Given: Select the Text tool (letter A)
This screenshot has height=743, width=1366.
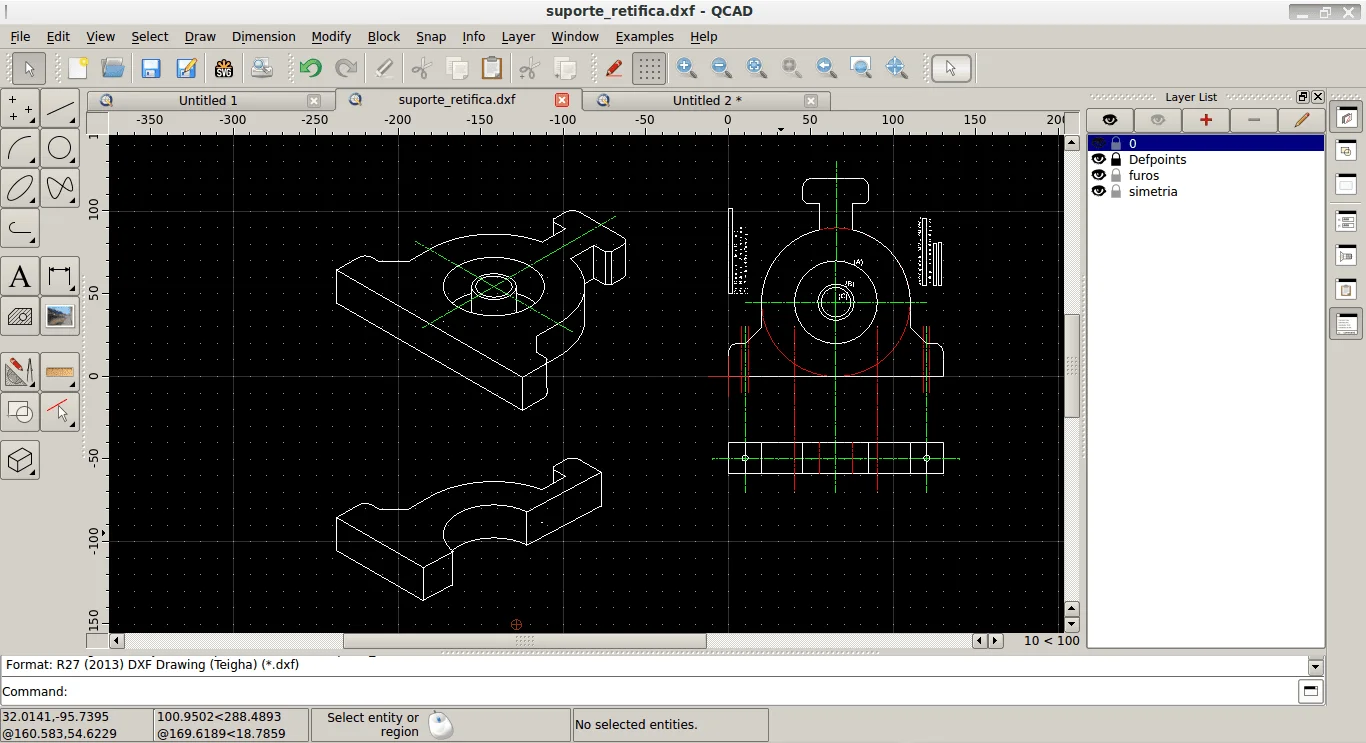Looking at the screenshot, I should (20, 276).
